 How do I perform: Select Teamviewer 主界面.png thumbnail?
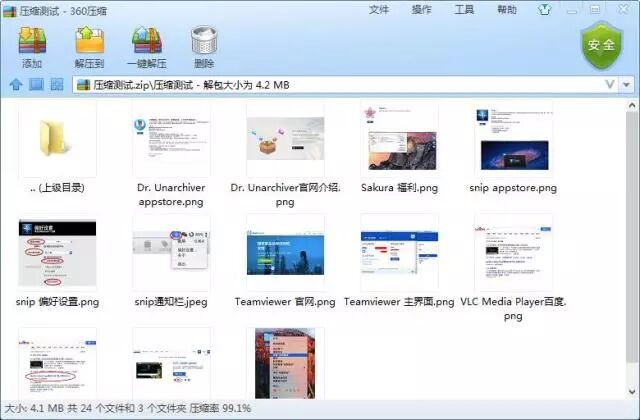point(400,253)
